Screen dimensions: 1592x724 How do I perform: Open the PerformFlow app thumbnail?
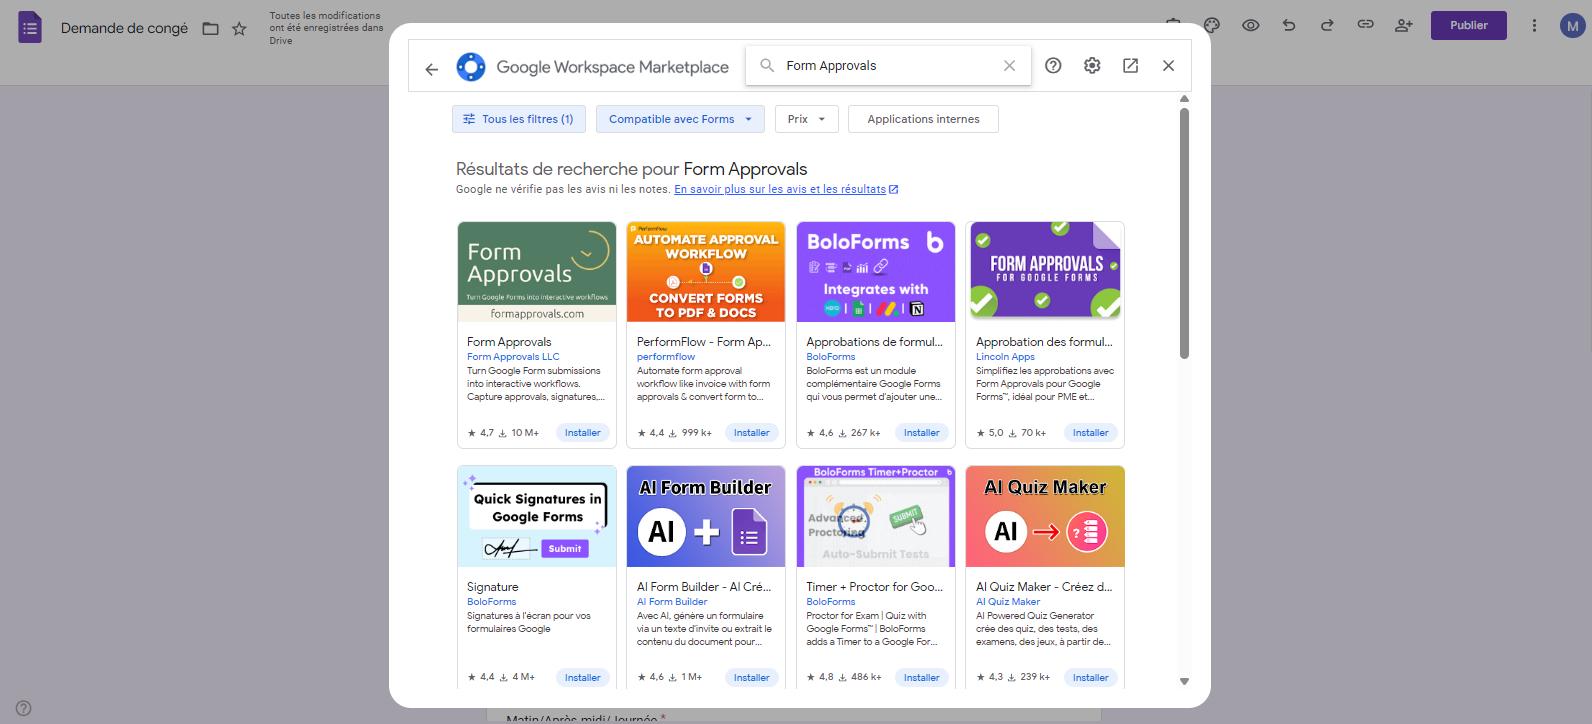point(706,272)
